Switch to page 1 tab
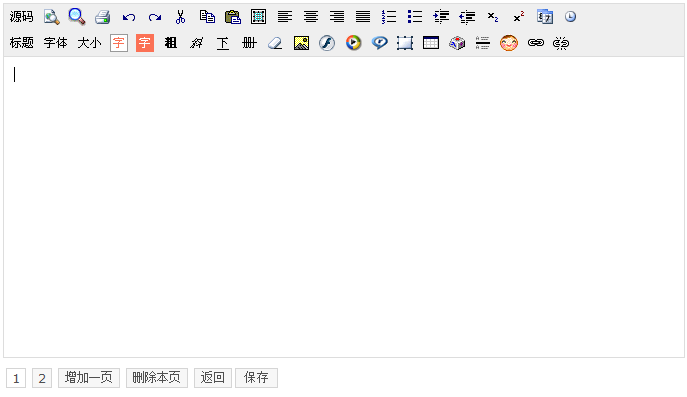Image resolution: width=687 pixels, height=397 pixels. (16, 378)
